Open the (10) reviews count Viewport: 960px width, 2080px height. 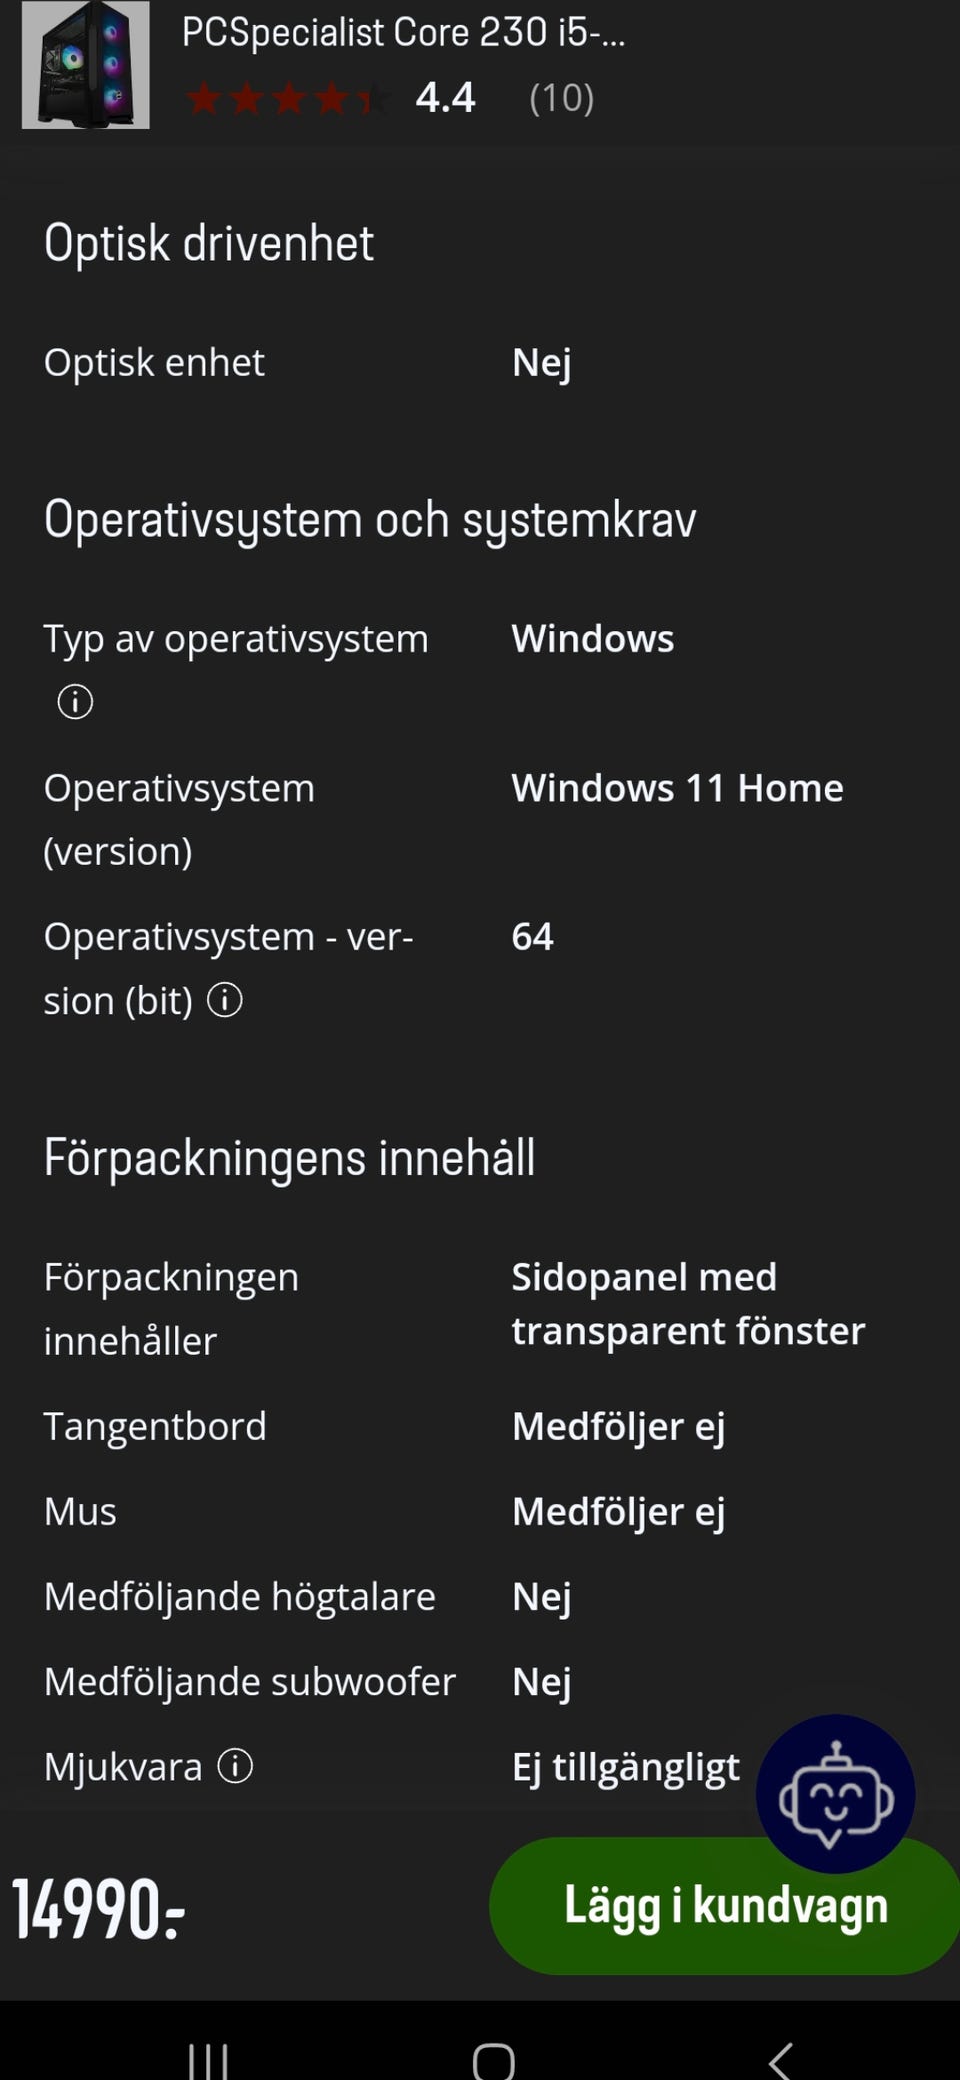[x=561, y=98]
